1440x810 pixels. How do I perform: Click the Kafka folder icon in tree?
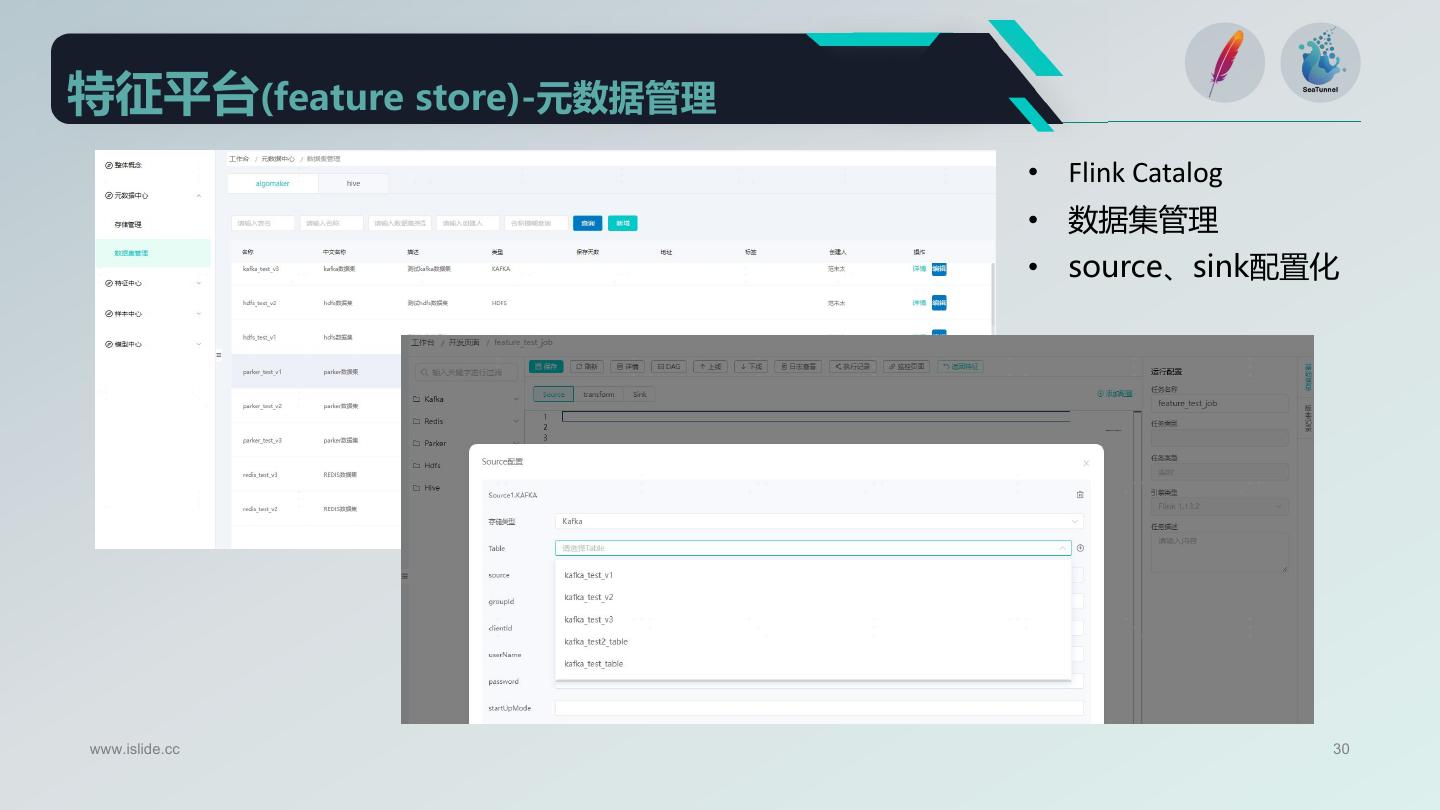click(x=417, y=399)
